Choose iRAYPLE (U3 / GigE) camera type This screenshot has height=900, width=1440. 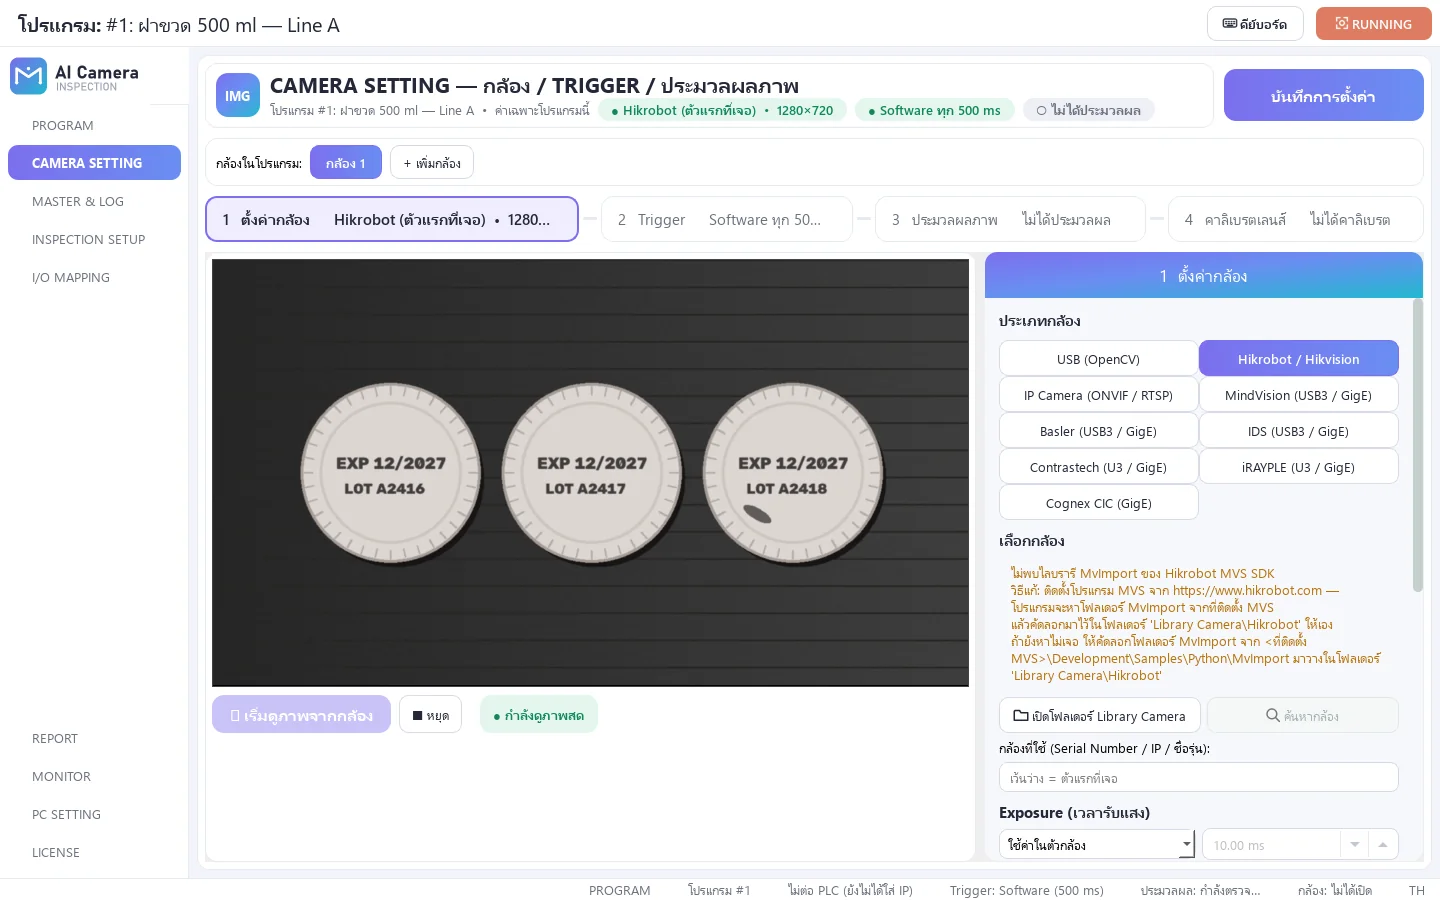click(x=1298, y=467)
